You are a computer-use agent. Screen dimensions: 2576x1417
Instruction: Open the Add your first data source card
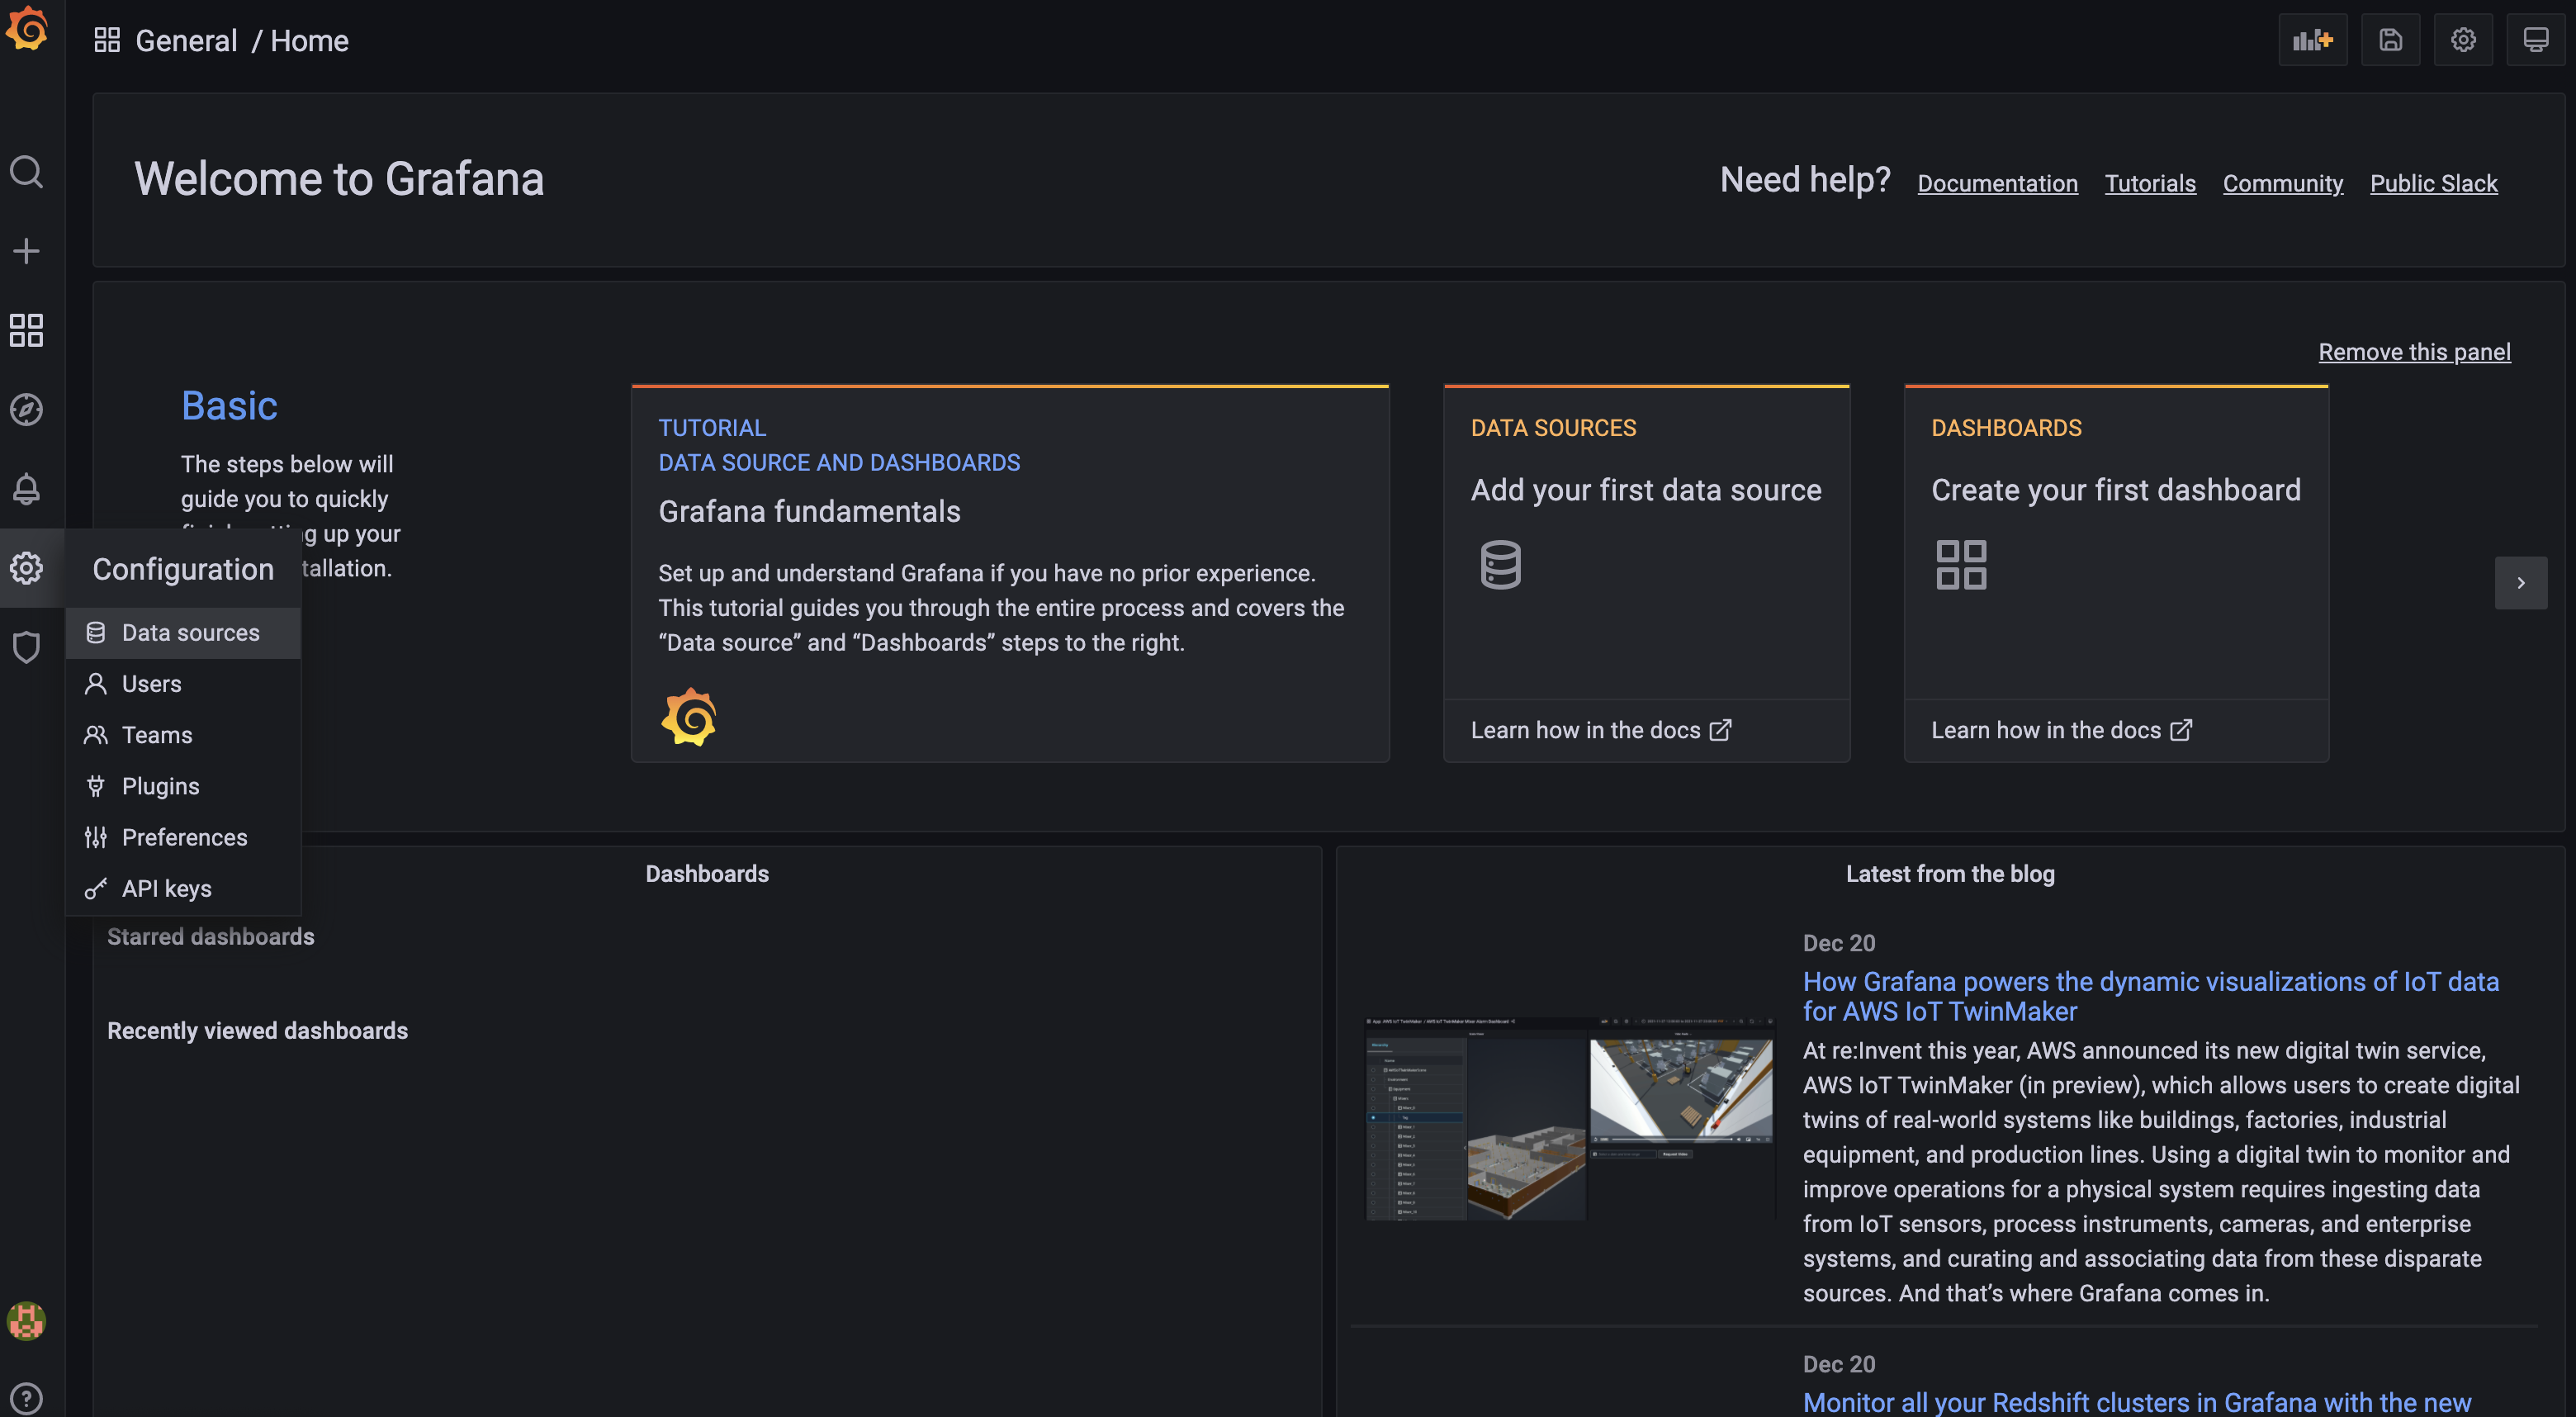pyautogui.click(x=1646, y=574)
